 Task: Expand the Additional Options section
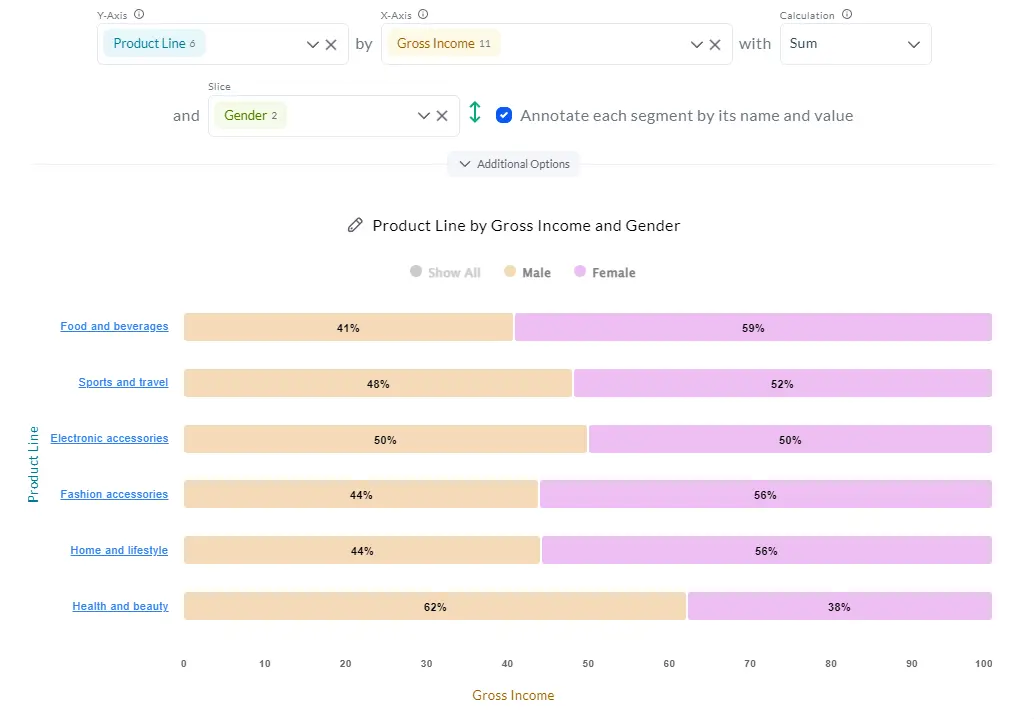[513, 163]
